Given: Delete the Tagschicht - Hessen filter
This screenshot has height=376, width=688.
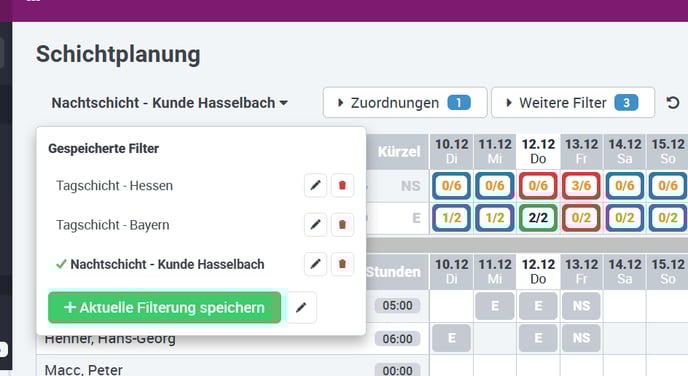Looking at the screenshot, I should pos(342,185).
